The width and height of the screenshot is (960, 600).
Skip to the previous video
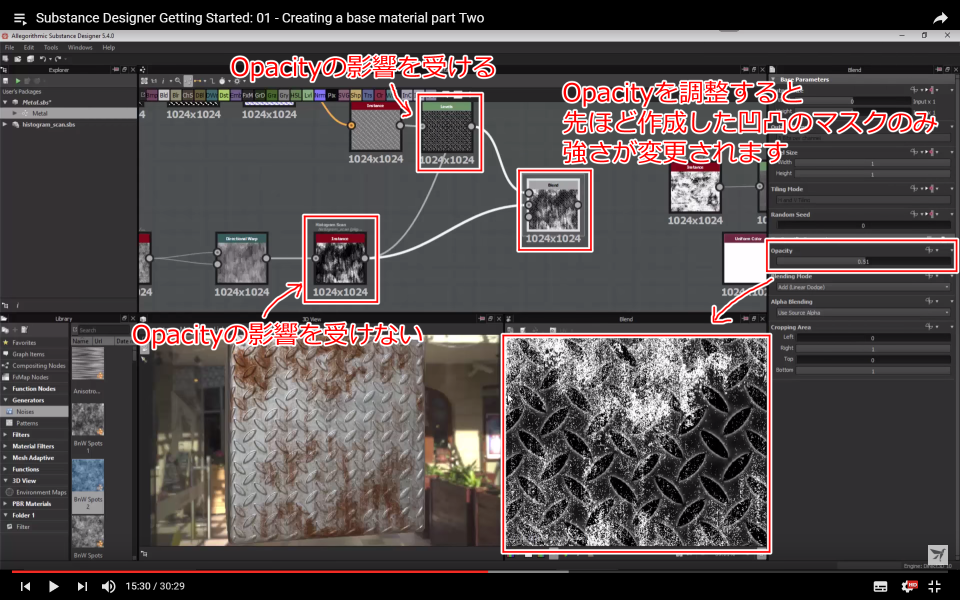(x=25, y=587)
